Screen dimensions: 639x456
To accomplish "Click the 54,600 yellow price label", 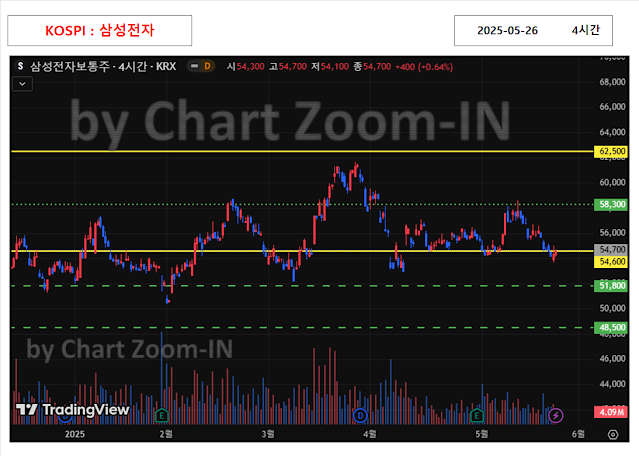I will (611, 262).
